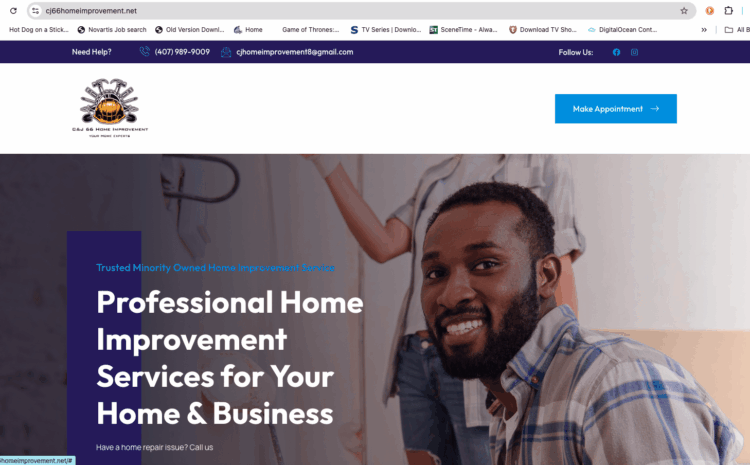Open the SceneTime bookmark
The width and height of the screenshot is (750, 465).
(x=463, y=30)
